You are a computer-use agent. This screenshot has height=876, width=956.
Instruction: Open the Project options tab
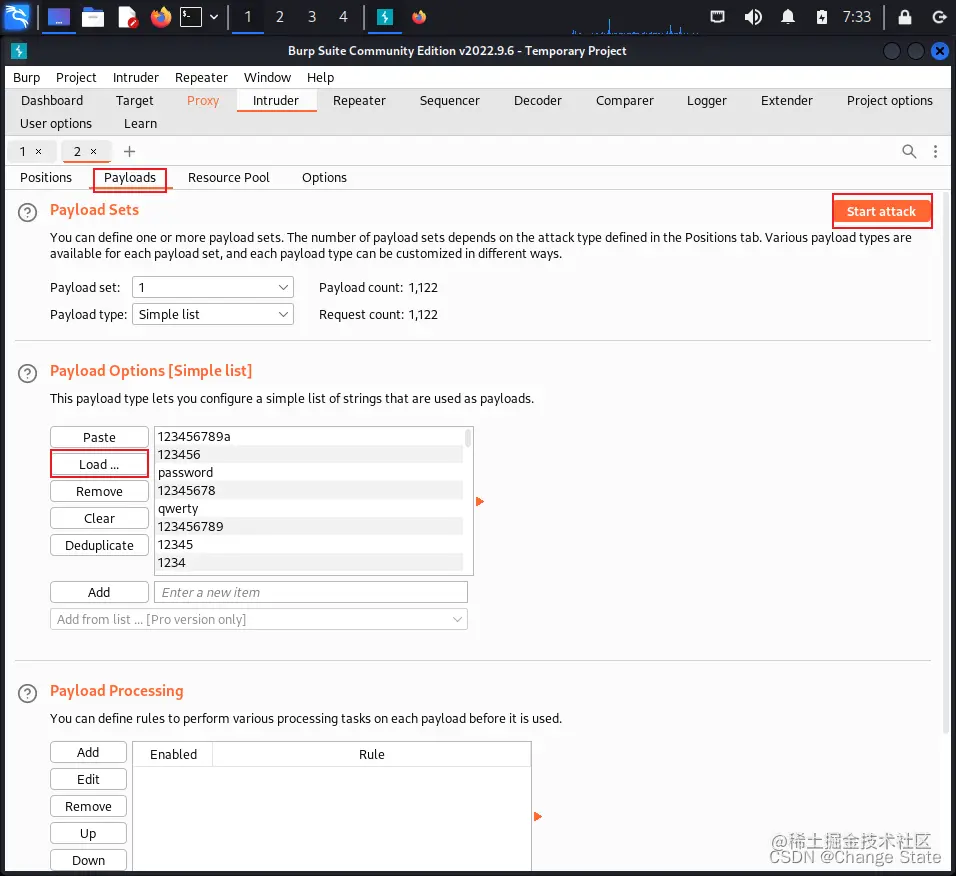click(890, 101)
